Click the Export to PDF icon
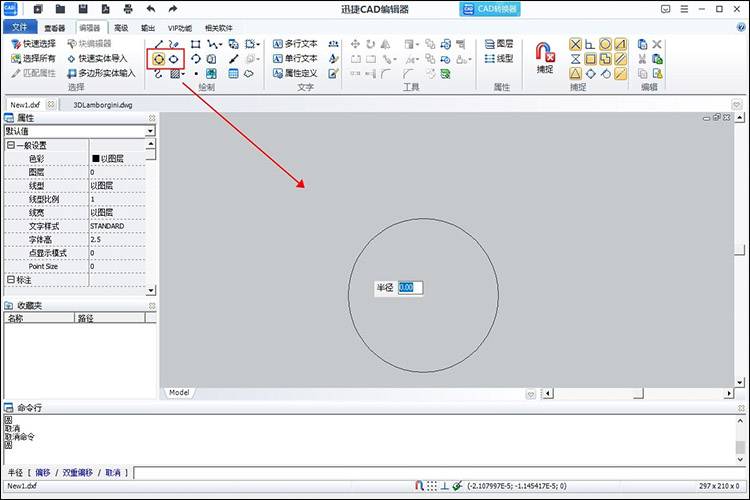This screenshot has width=750, height=500. coord(105,9)
